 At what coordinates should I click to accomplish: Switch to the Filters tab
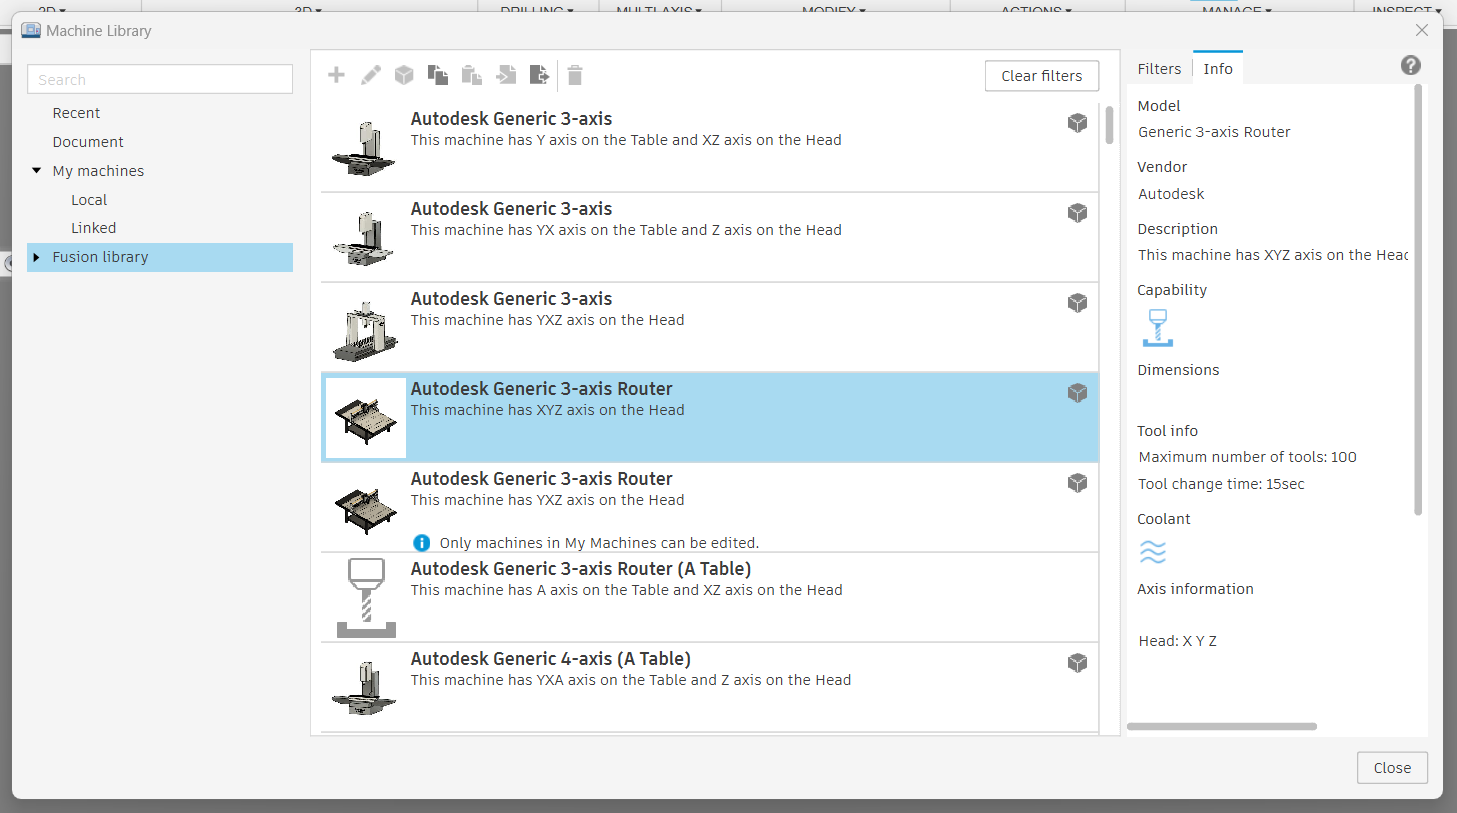tap(1159, 69)
